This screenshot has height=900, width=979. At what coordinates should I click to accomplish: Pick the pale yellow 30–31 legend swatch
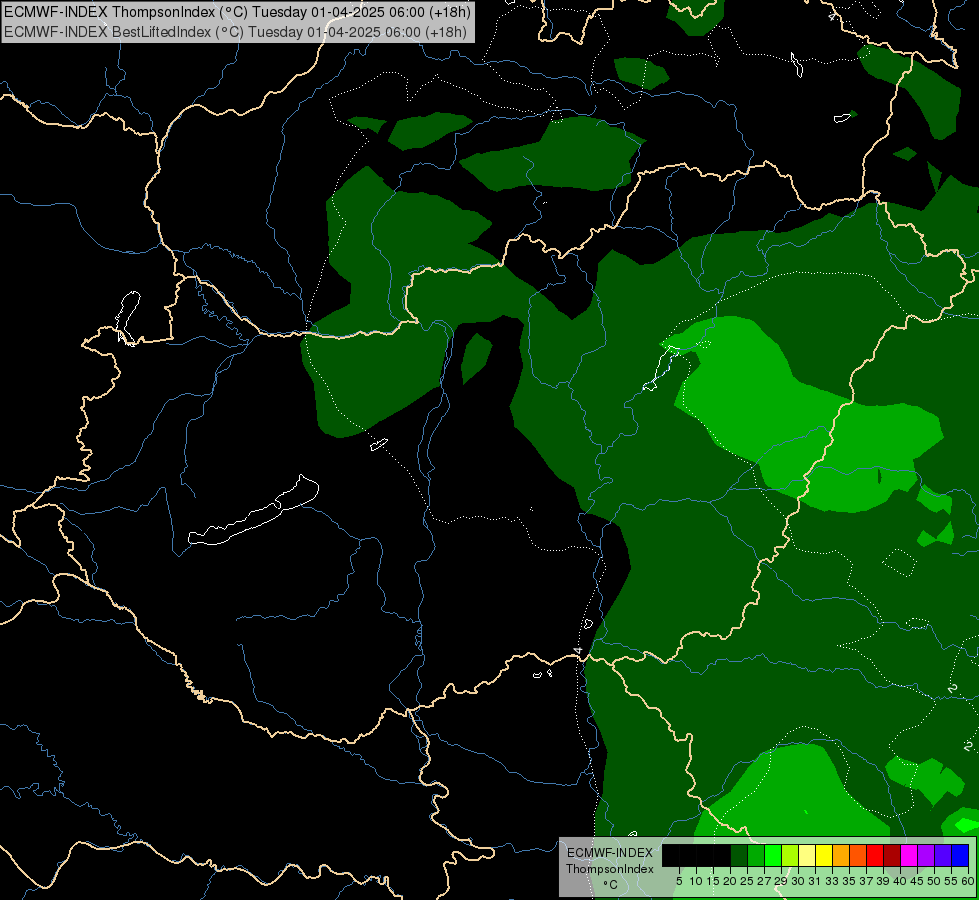coord(807,855)
